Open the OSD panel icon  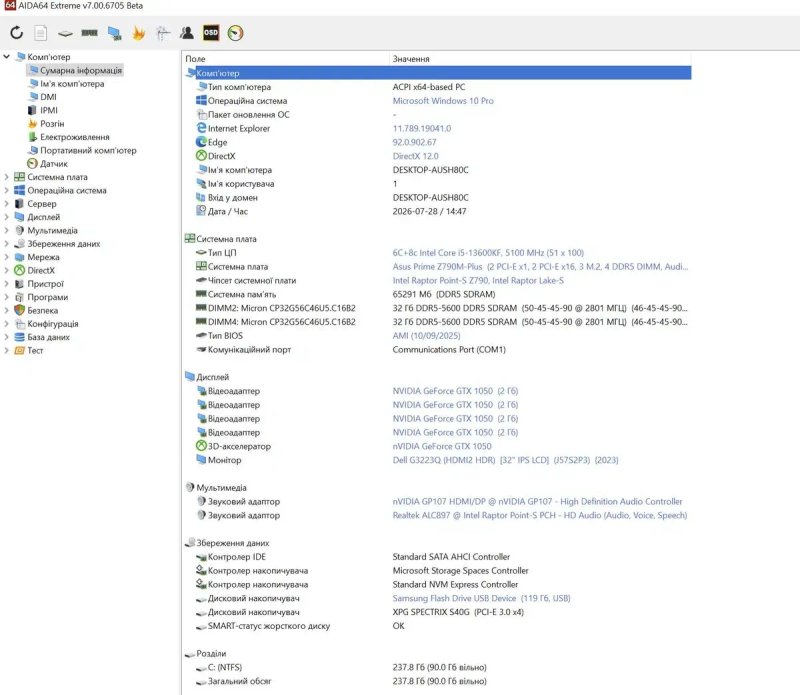211,33
